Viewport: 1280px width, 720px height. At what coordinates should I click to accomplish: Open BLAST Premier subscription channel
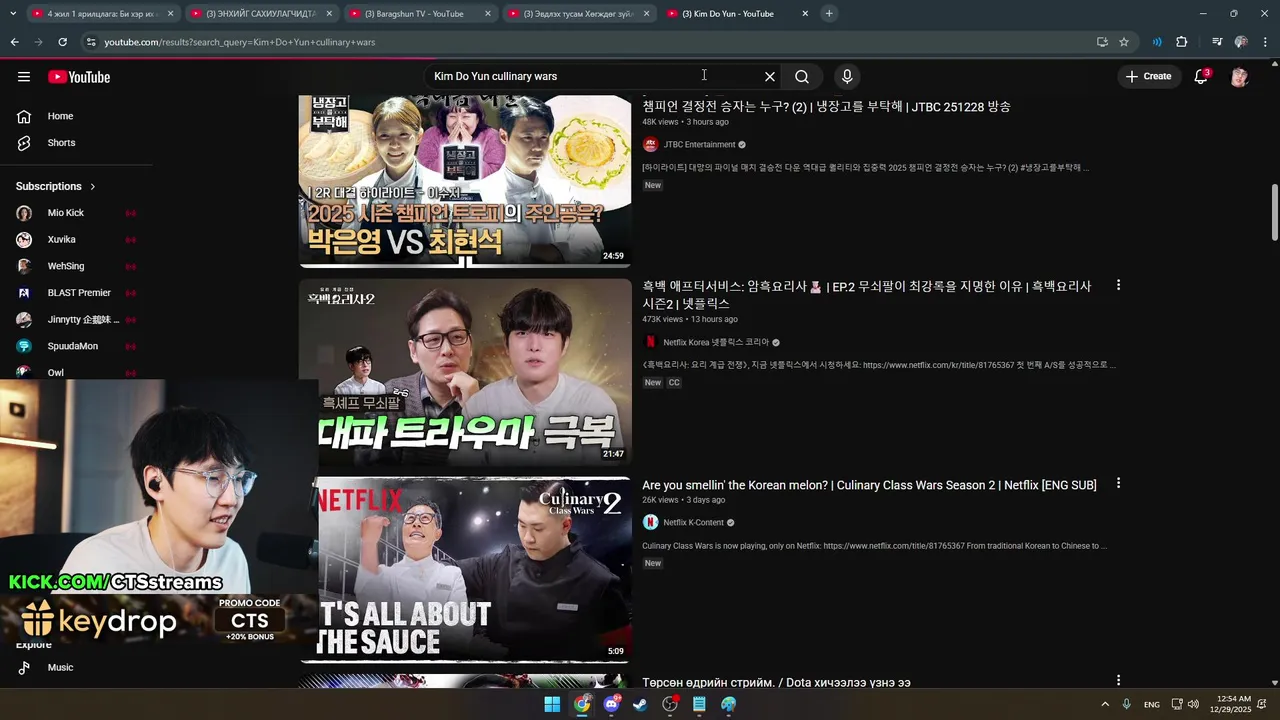77,293
